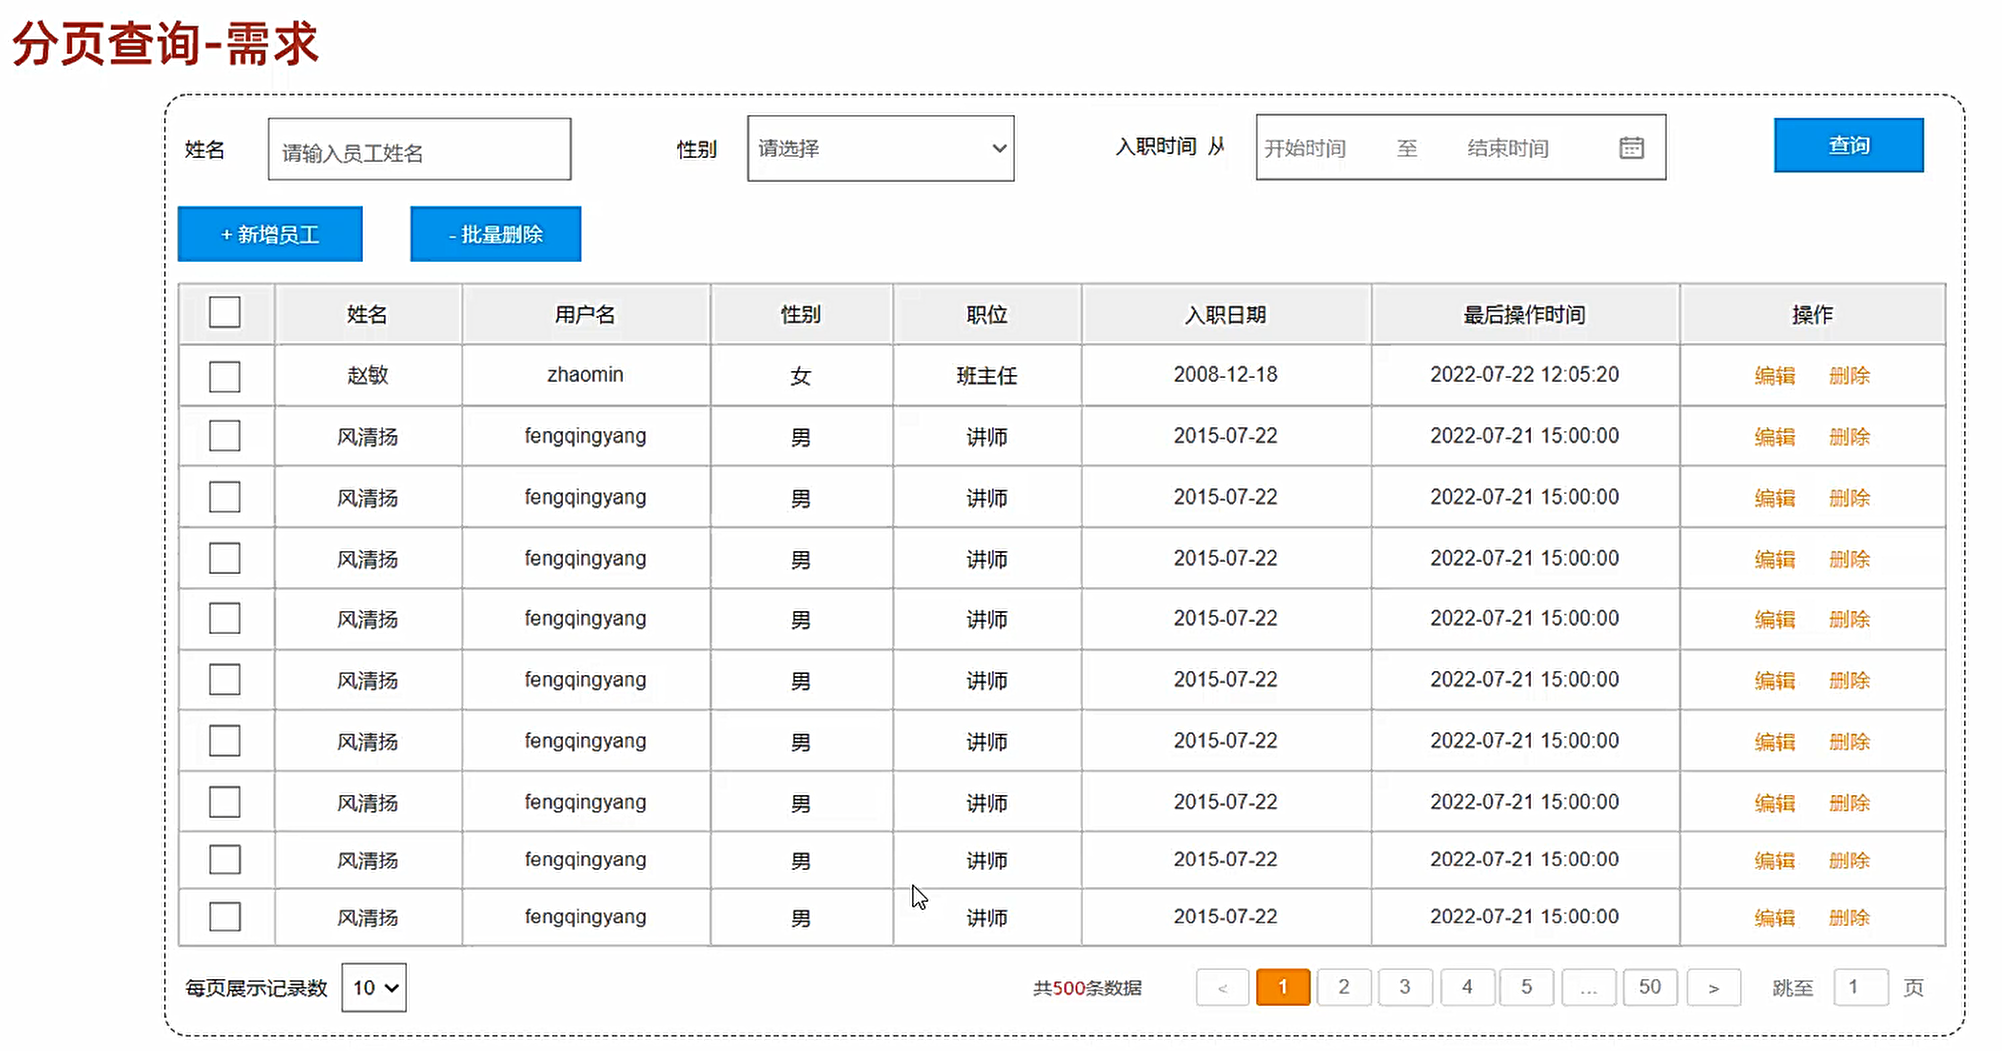Click the 女 gender cell
This screenshot has width=2002, height=1051.
(x=801, y=376)
